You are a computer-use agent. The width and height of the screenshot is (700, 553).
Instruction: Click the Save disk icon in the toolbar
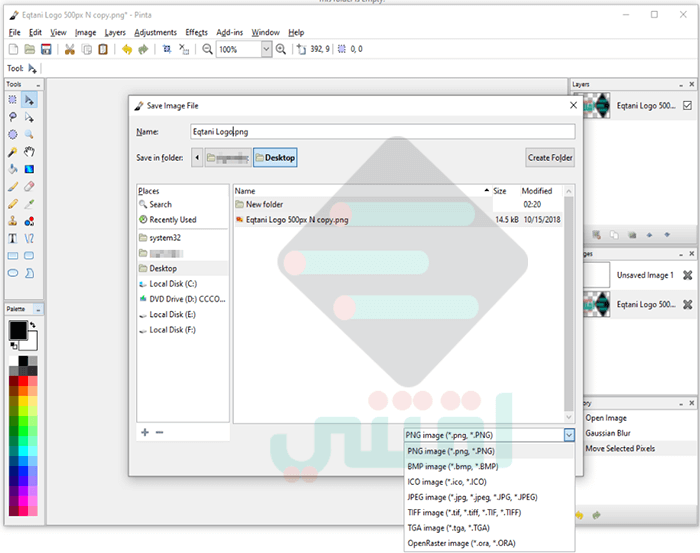(46, 49)
